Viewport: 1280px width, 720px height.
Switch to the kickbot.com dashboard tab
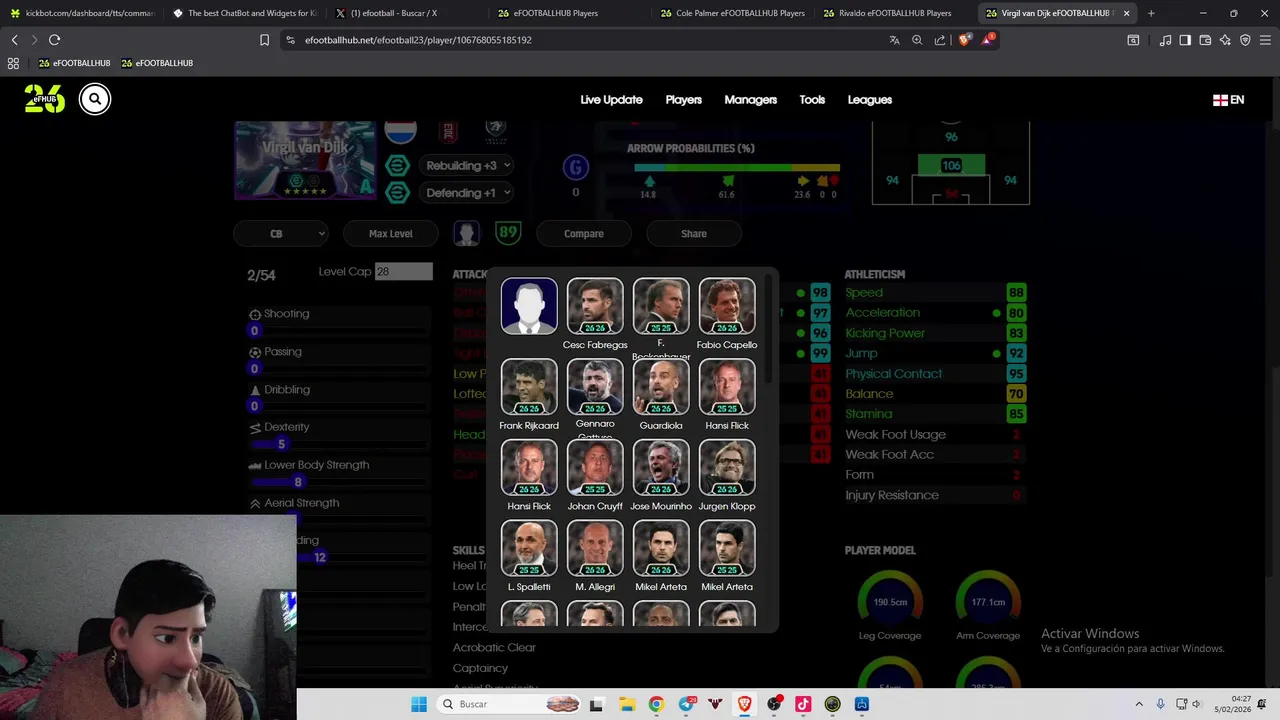82,13
